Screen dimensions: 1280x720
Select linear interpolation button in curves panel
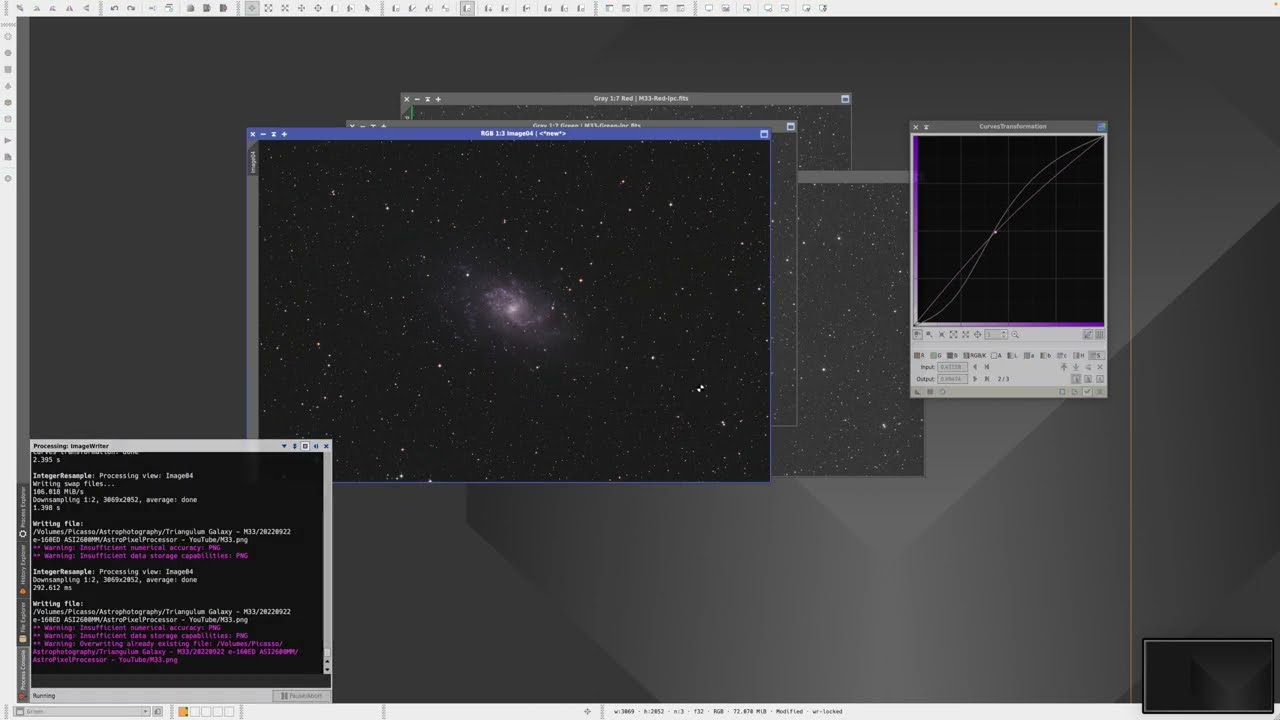(1100, 379)
